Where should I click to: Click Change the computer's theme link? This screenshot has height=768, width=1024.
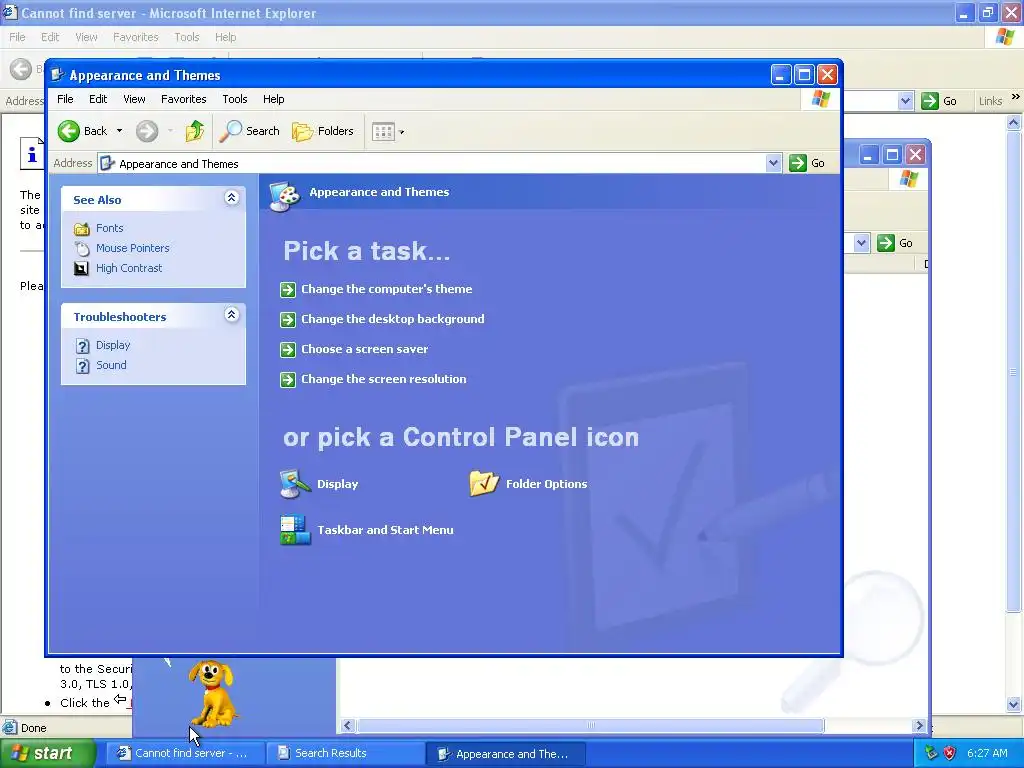point(387,289)
